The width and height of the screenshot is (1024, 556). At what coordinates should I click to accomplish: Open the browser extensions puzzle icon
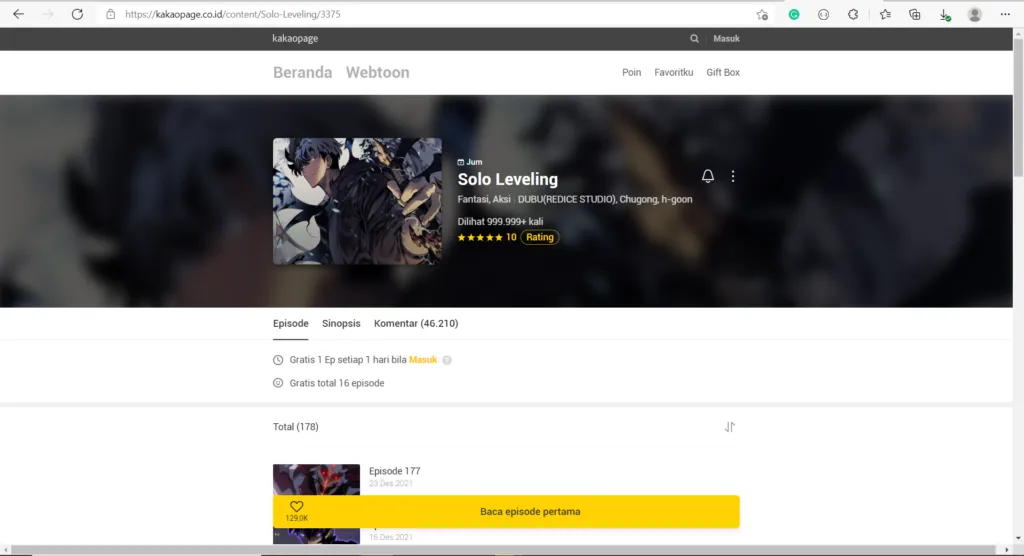pos(853,14)
